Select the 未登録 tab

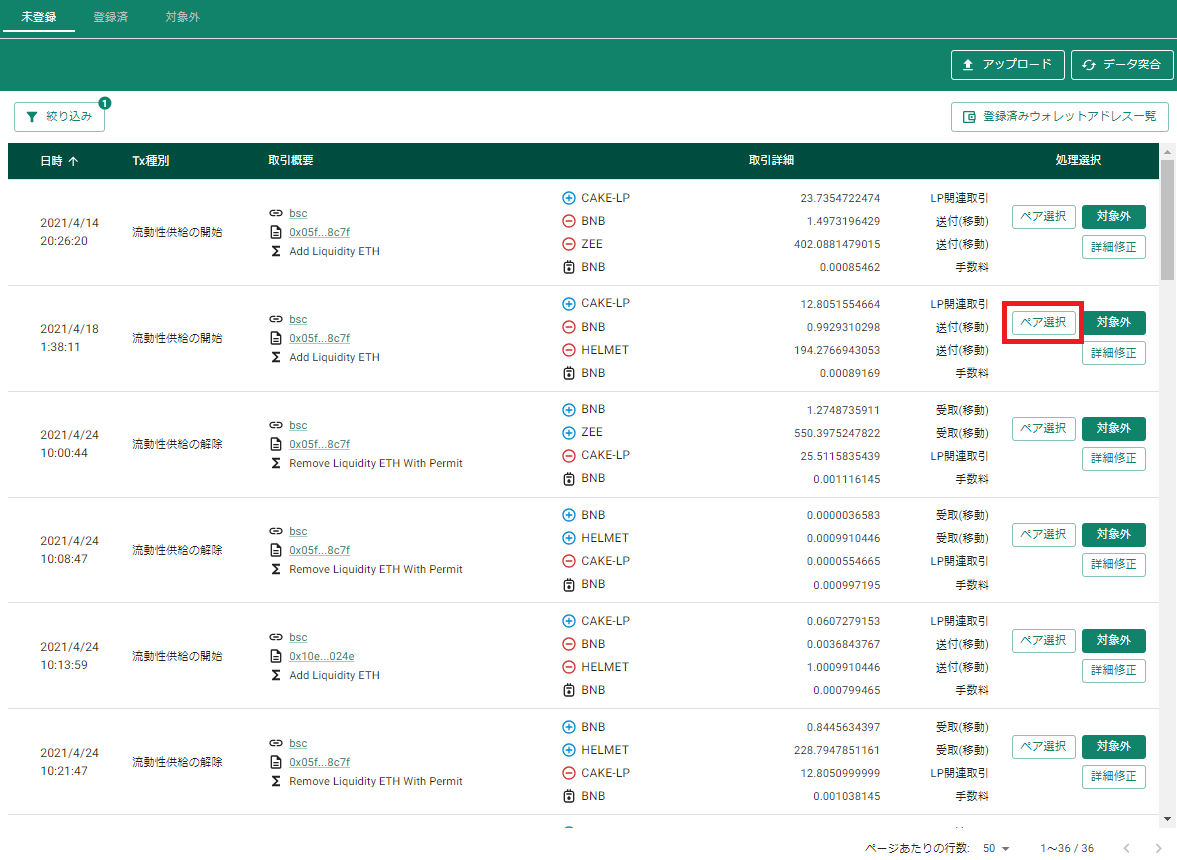pyautogui.click(x=38, y=17)
